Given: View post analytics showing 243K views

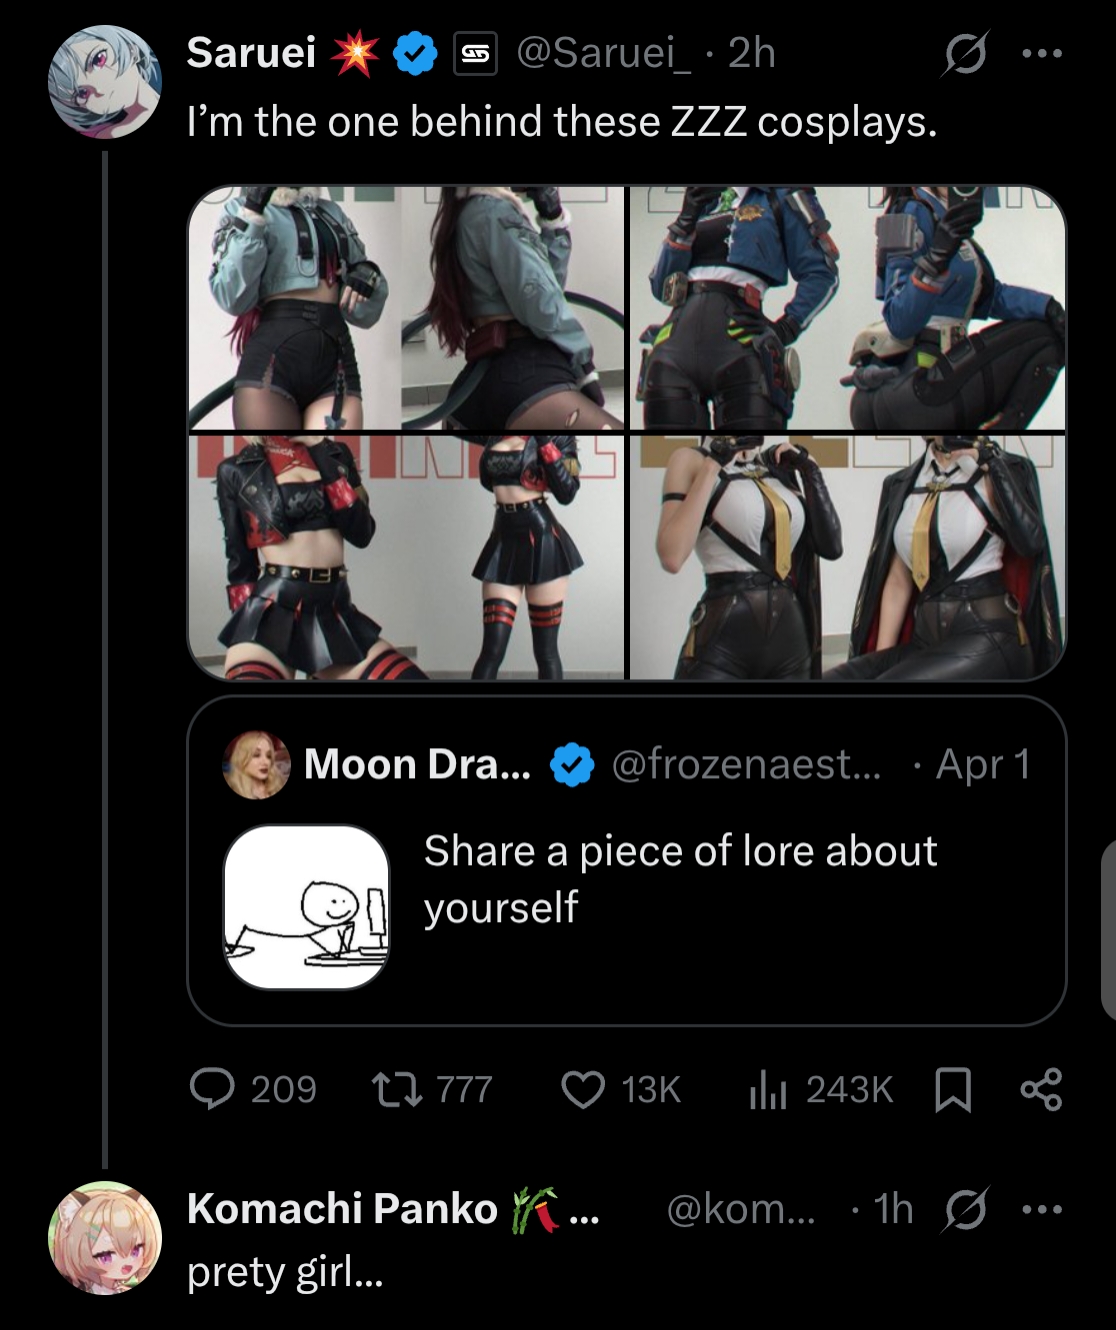Looking at the screenshot, I should (x=769, y=1089).
